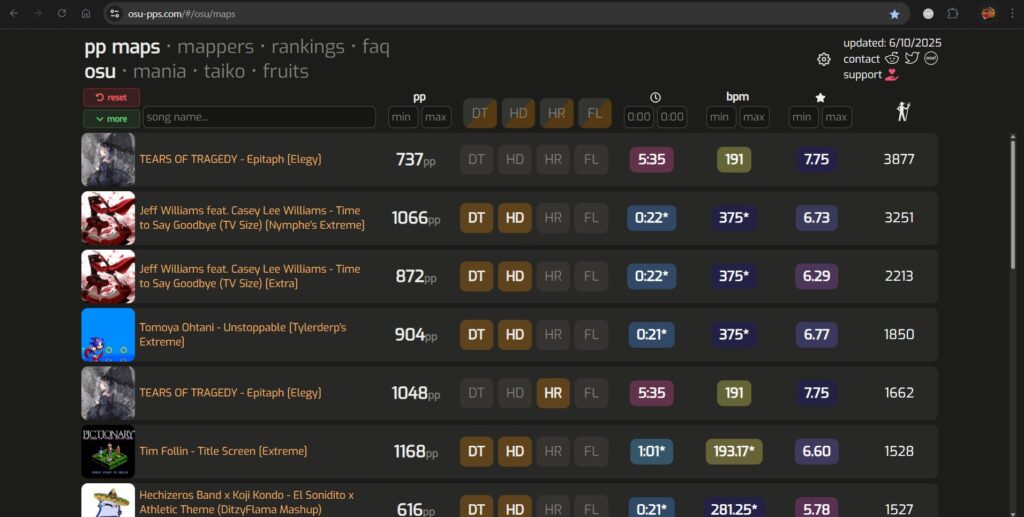View site information icon in address bar
Image resolution: width=1024 pixels, height=517 pixels.
point(114,14)
